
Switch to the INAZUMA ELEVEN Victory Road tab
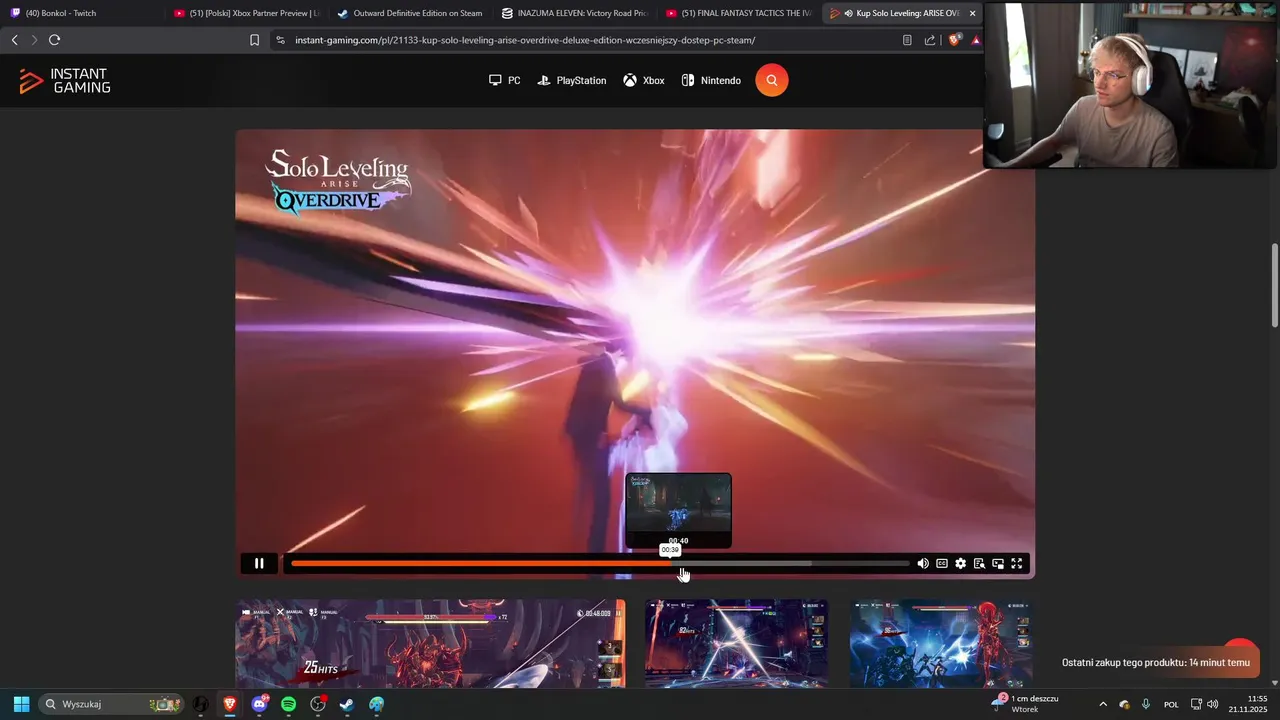pos(574,13)
